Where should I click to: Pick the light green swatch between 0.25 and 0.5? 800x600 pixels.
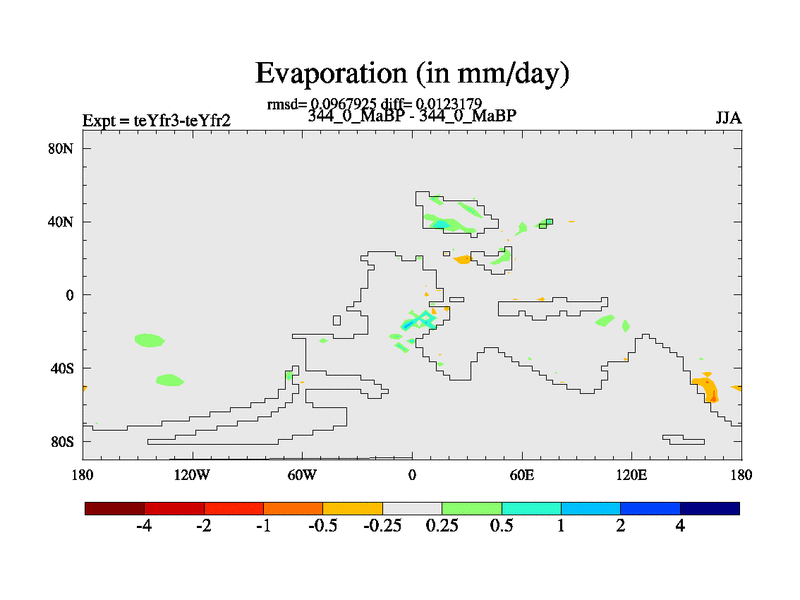tap(472, 508)
